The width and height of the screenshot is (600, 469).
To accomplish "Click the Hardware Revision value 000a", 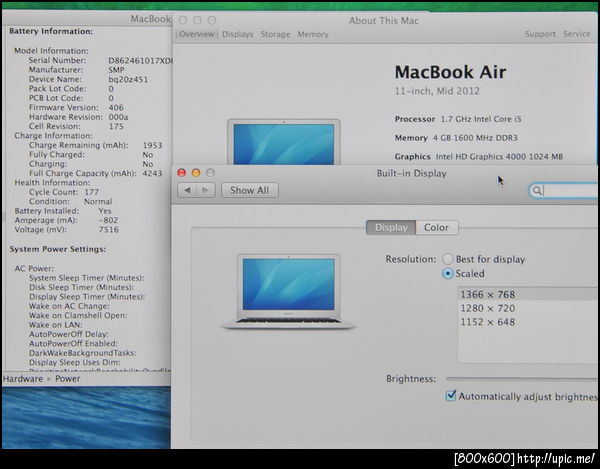I will (118, 117).
